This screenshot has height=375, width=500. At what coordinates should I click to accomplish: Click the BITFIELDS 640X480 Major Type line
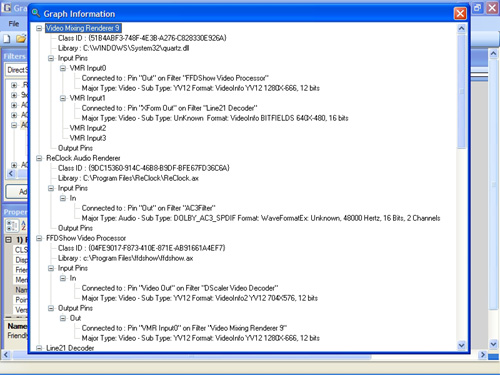[215, 118]
